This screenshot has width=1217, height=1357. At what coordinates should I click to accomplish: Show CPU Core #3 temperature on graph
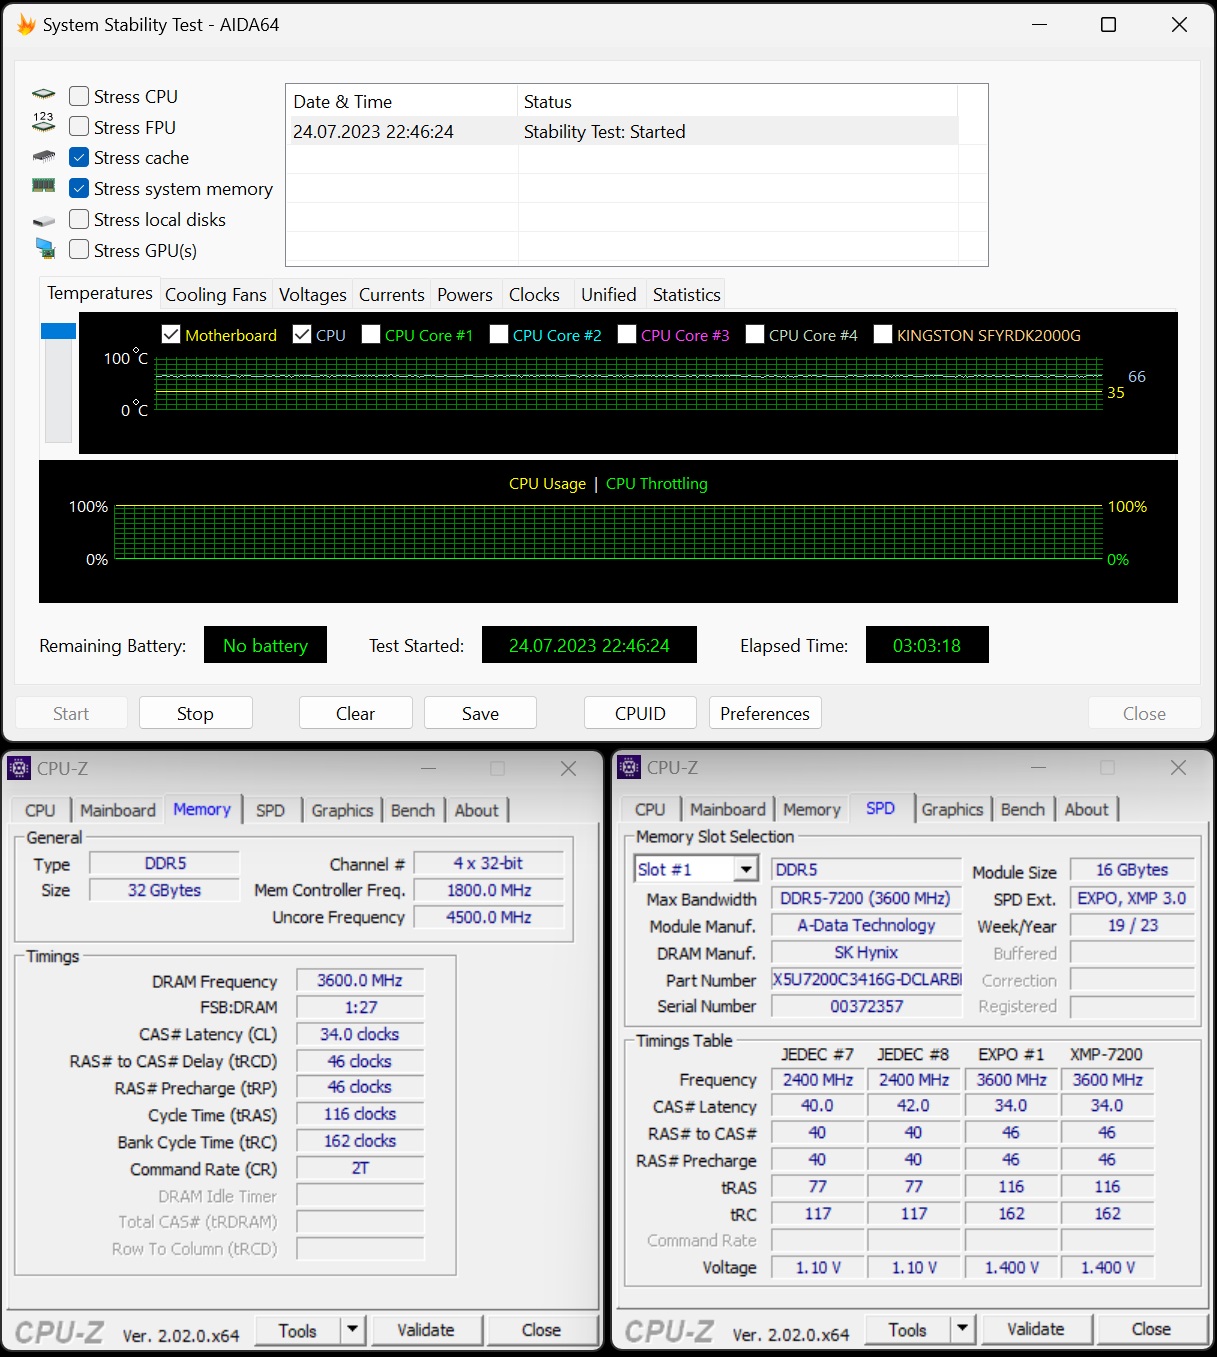point(626,334)
